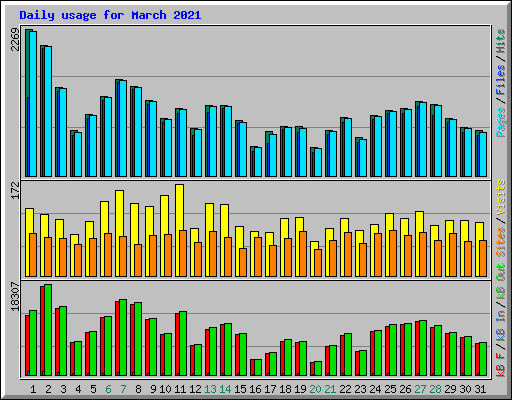The image size is (512, 400).
Task: Click the title "Daily usage for March 2021"
Action: 110,15
